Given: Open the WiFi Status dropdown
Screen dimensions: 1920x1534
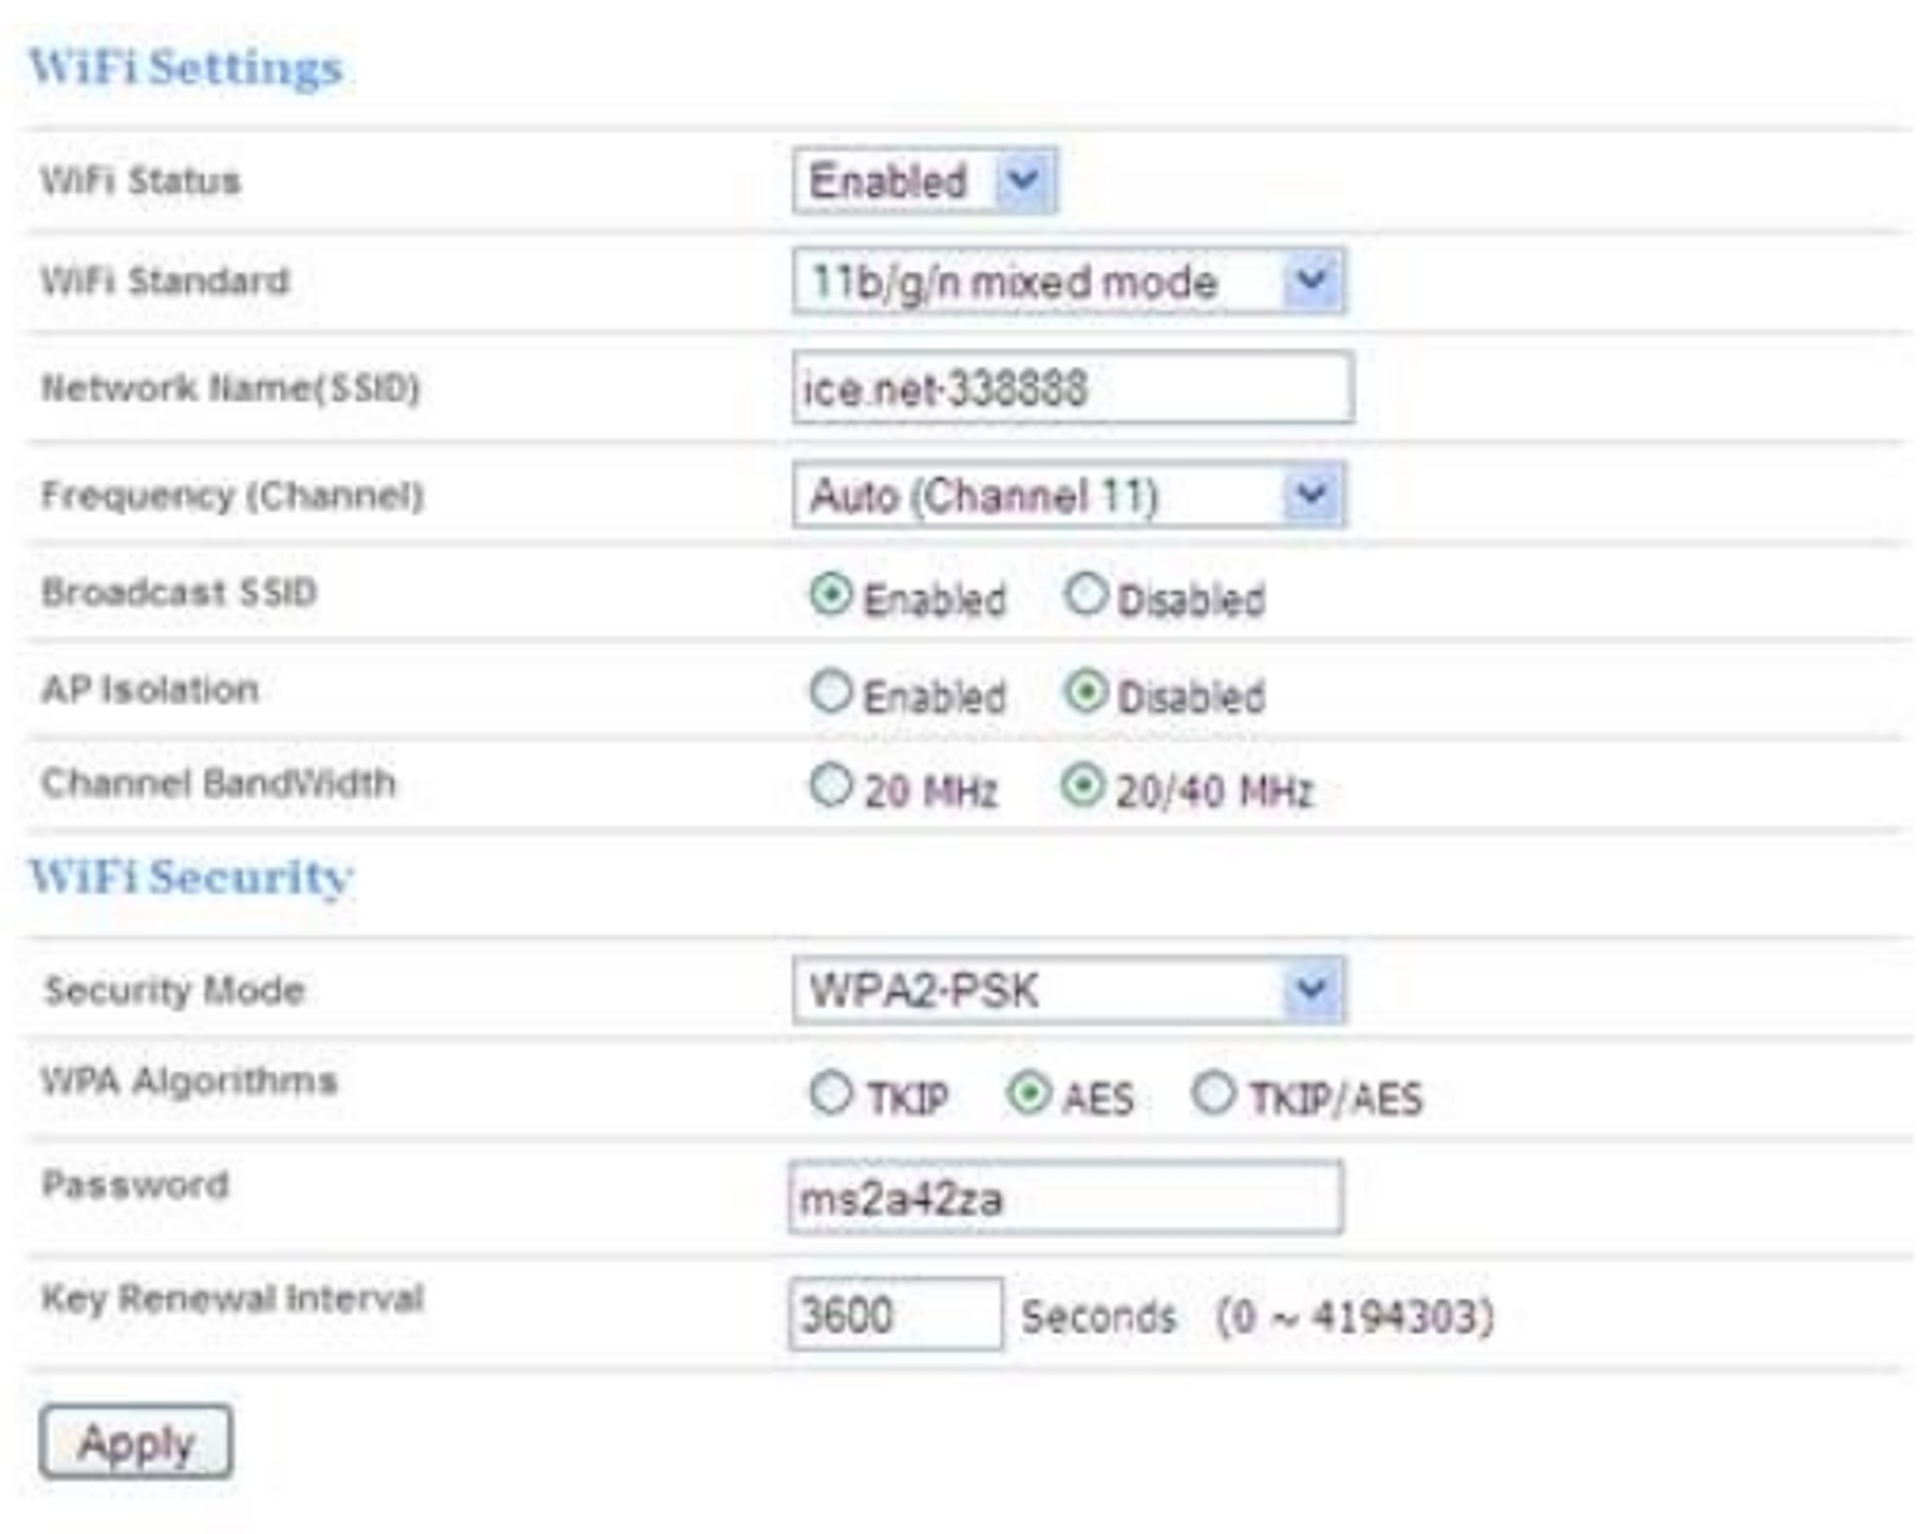Looking at the screenshot, I should (923, 181).
